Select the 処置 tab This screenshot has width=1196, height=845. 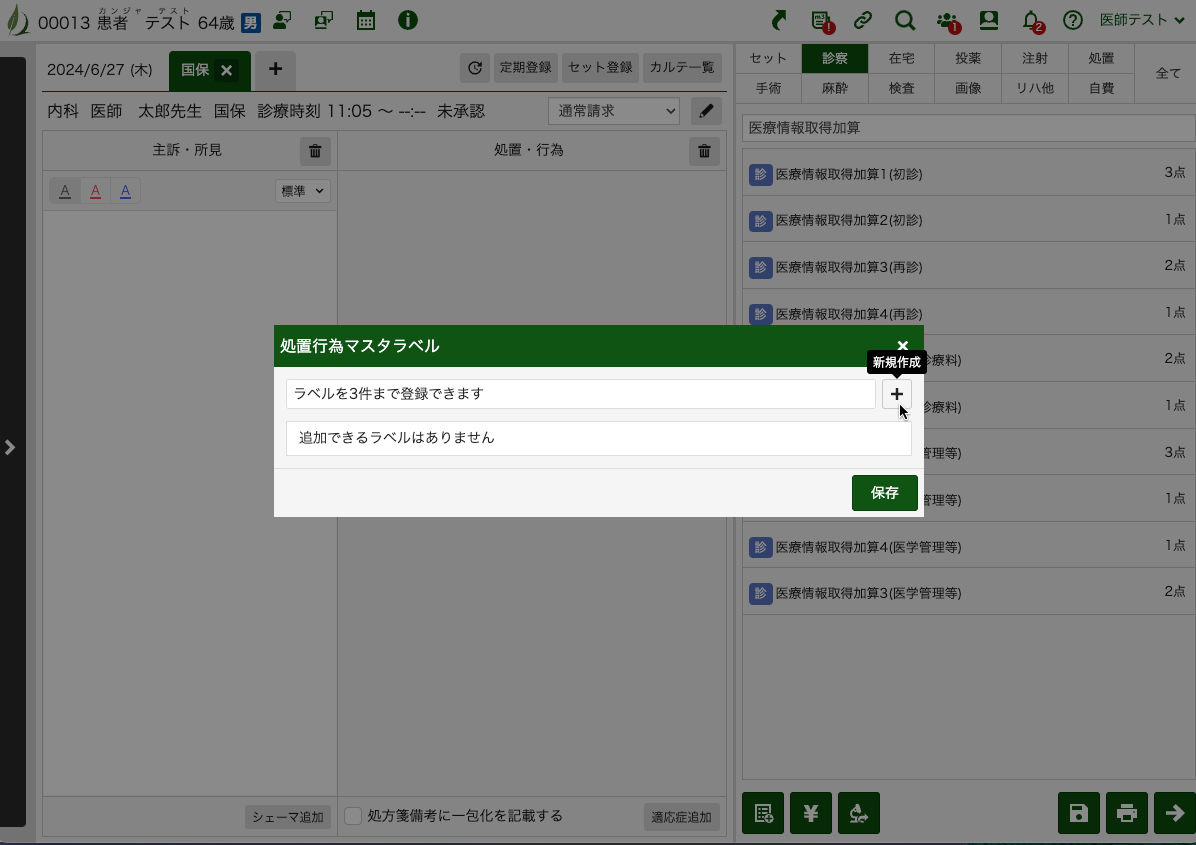[x=1101, y=59]
